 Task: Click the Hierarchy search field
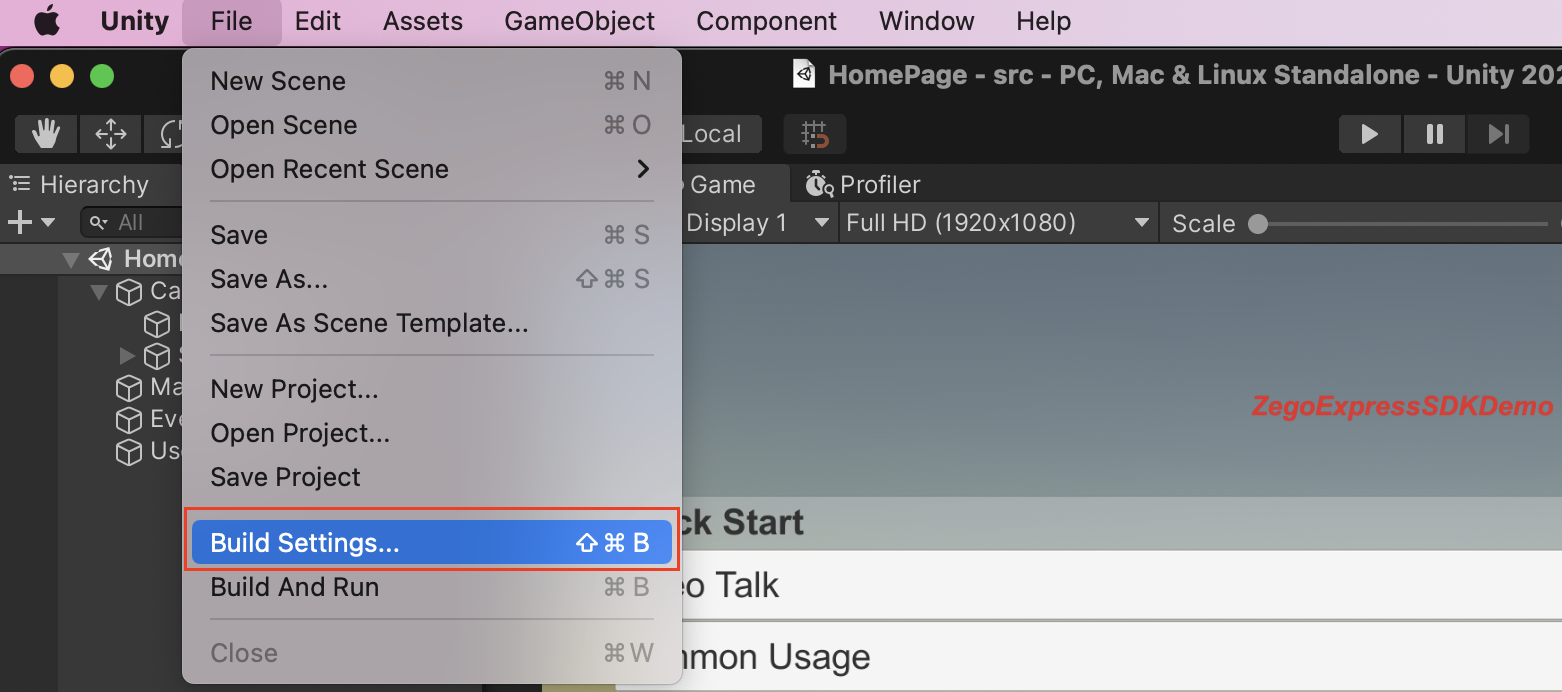[135, 222]
